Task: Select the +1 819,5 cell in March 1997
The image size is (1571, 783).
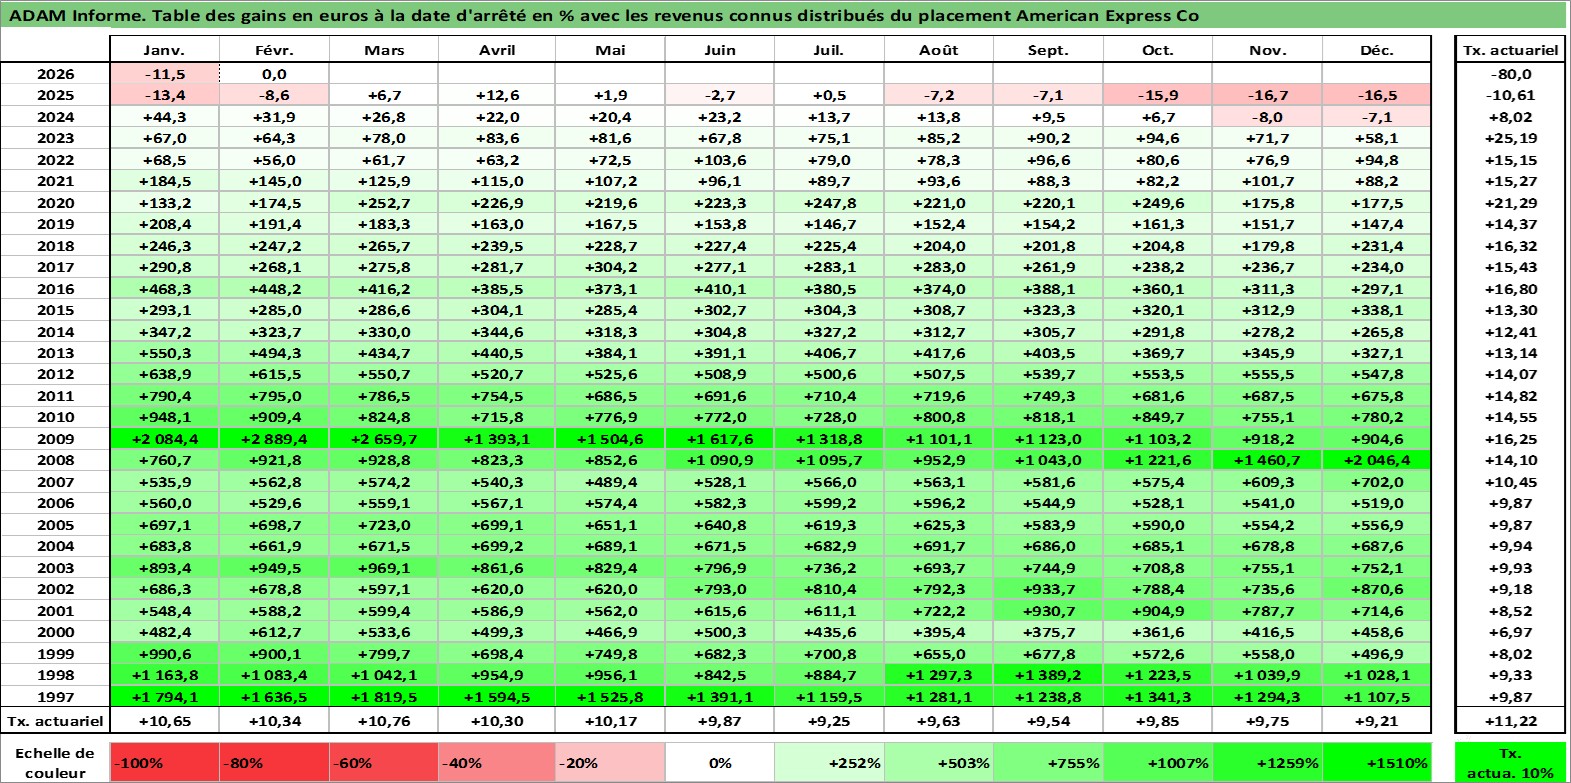Action: tap(384, 697)
